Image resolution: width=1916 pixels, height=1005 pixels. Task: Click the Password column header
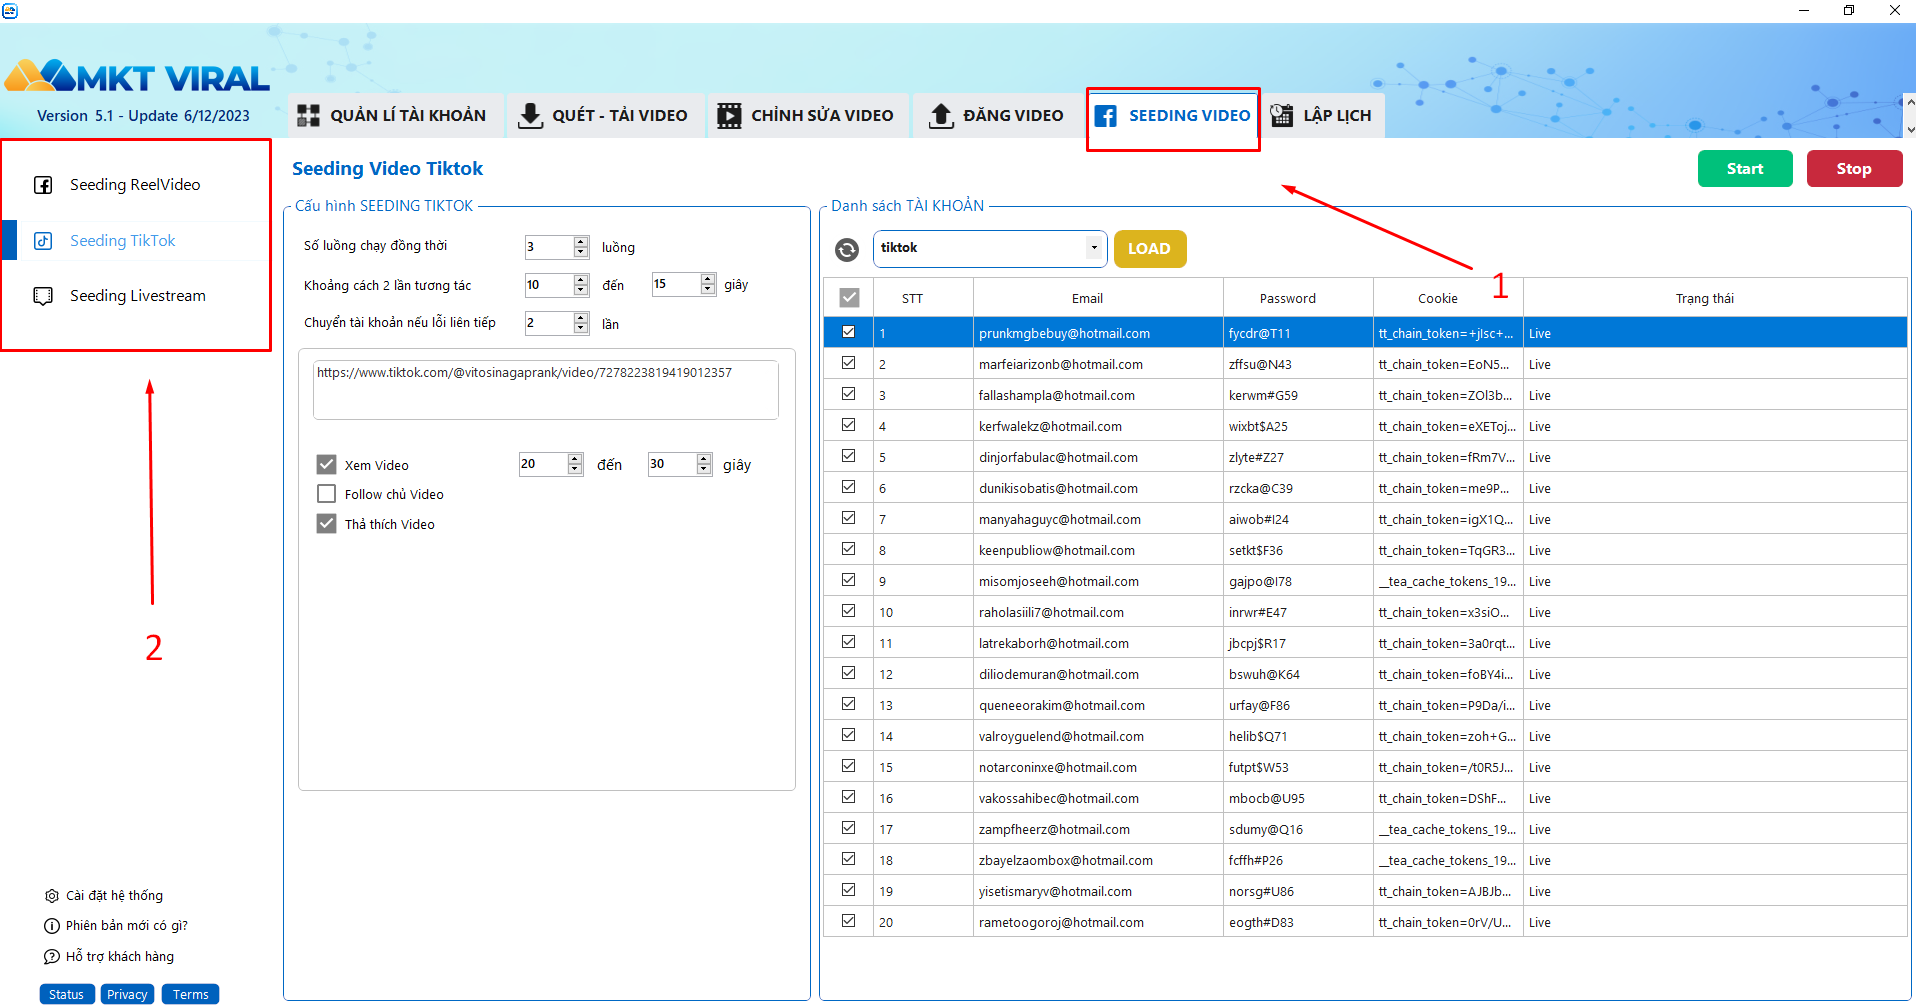(1298, 298)
